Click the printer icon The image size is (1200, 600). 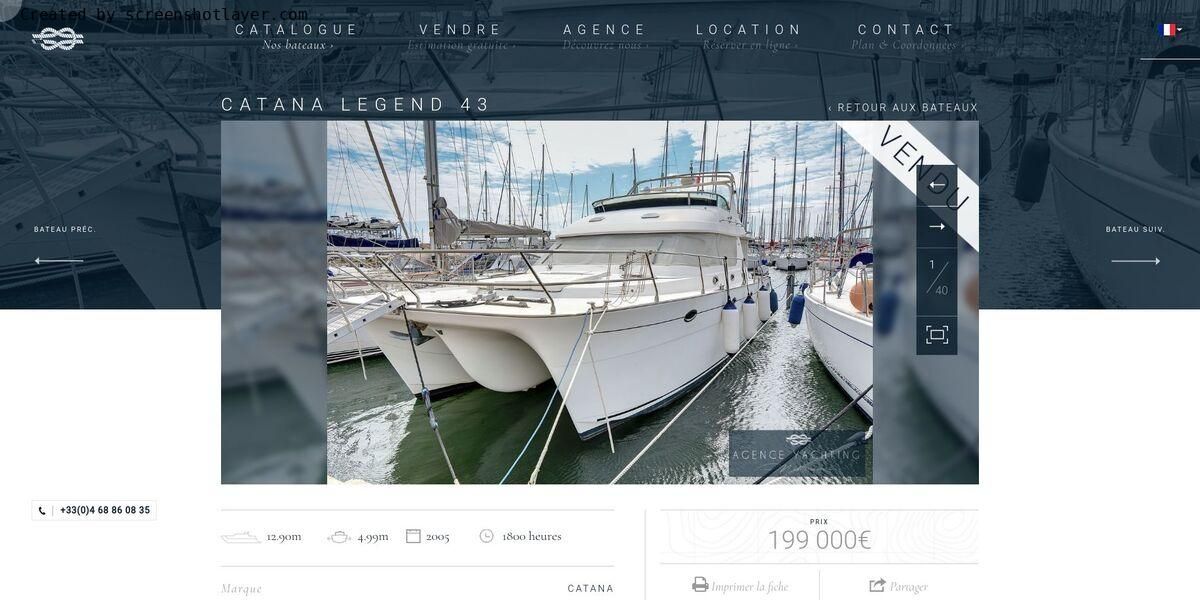700,585
